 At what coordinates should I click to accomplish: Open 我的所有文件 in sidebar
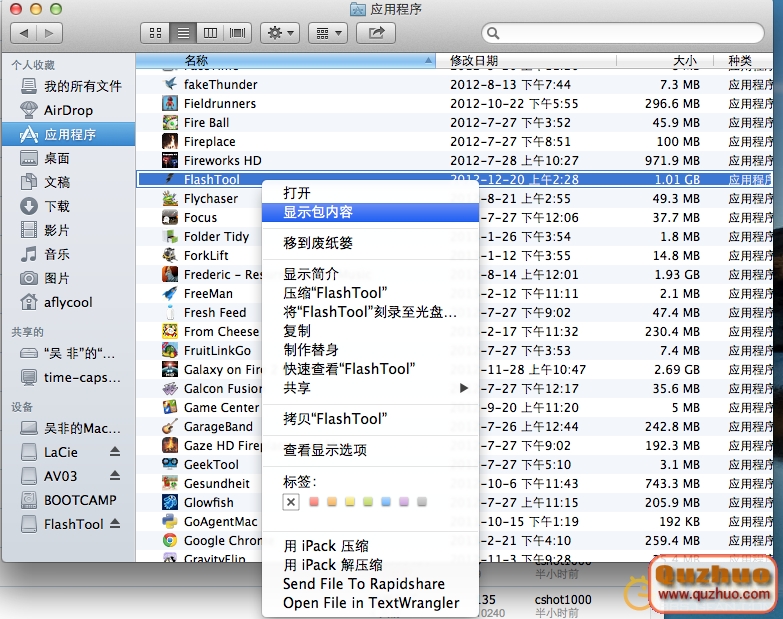(x=68, y=86)
